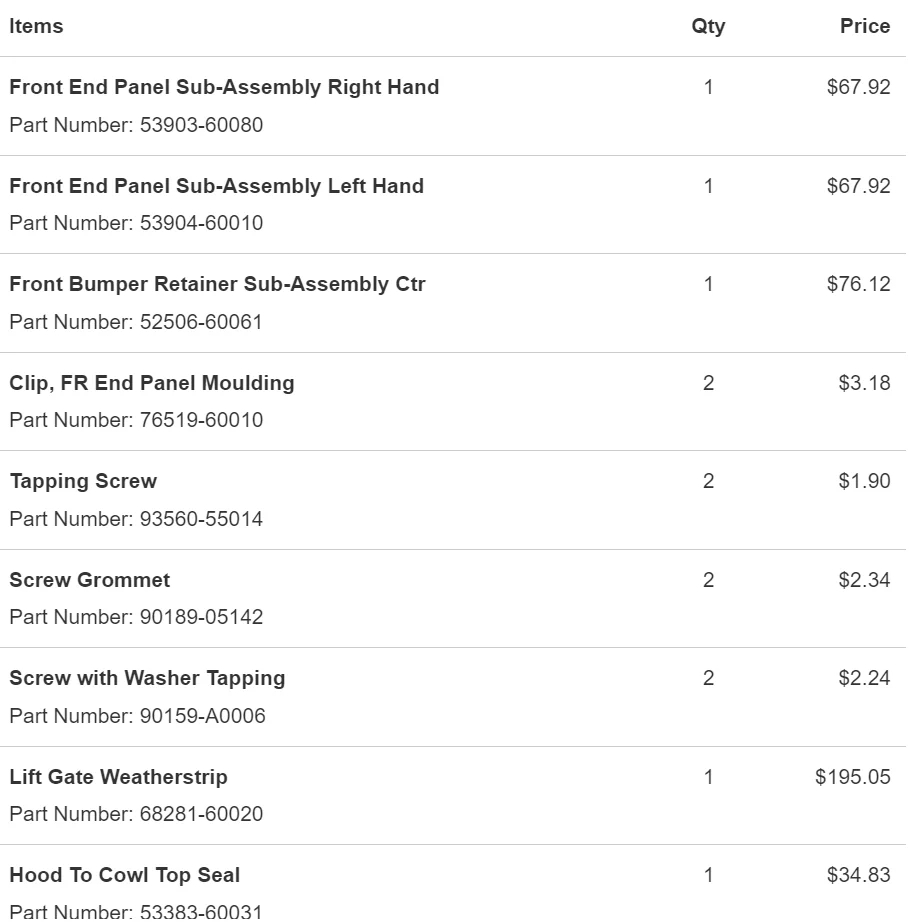
Task: Select Hood To Cowl Top Seal item
Action: [125, 876]
